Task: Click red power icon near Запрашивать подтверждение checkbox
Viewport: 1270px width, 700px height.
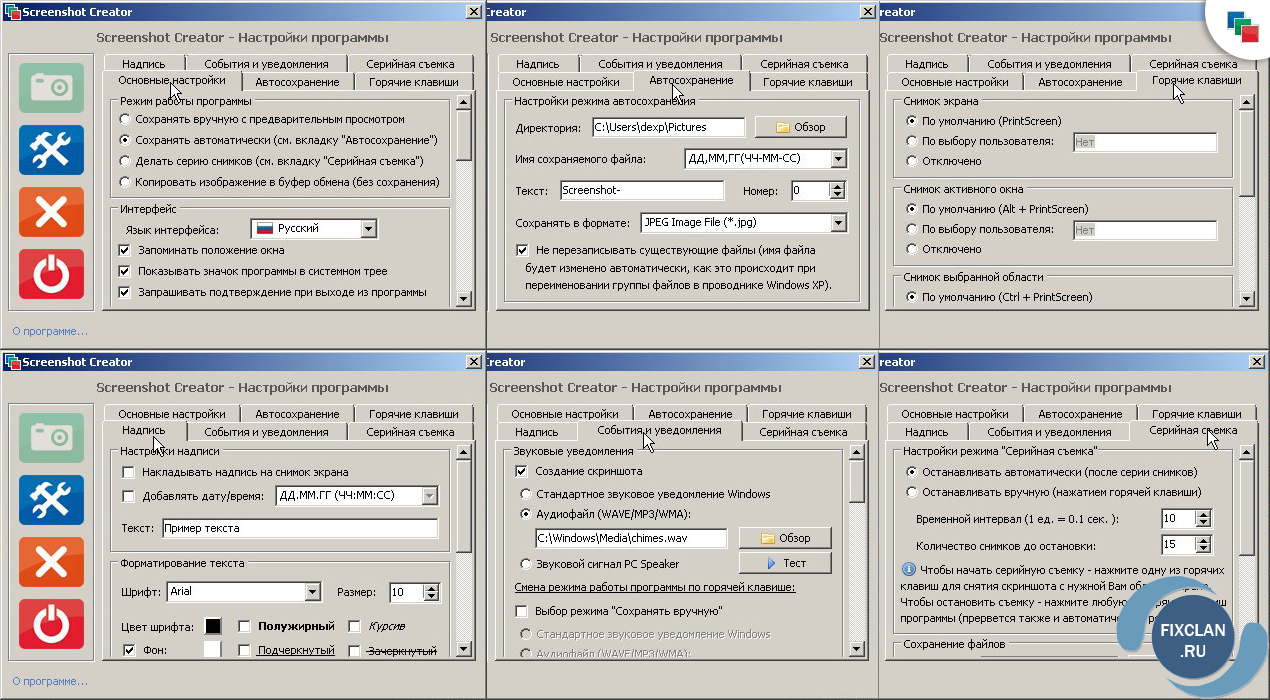Action: (51, 273)
